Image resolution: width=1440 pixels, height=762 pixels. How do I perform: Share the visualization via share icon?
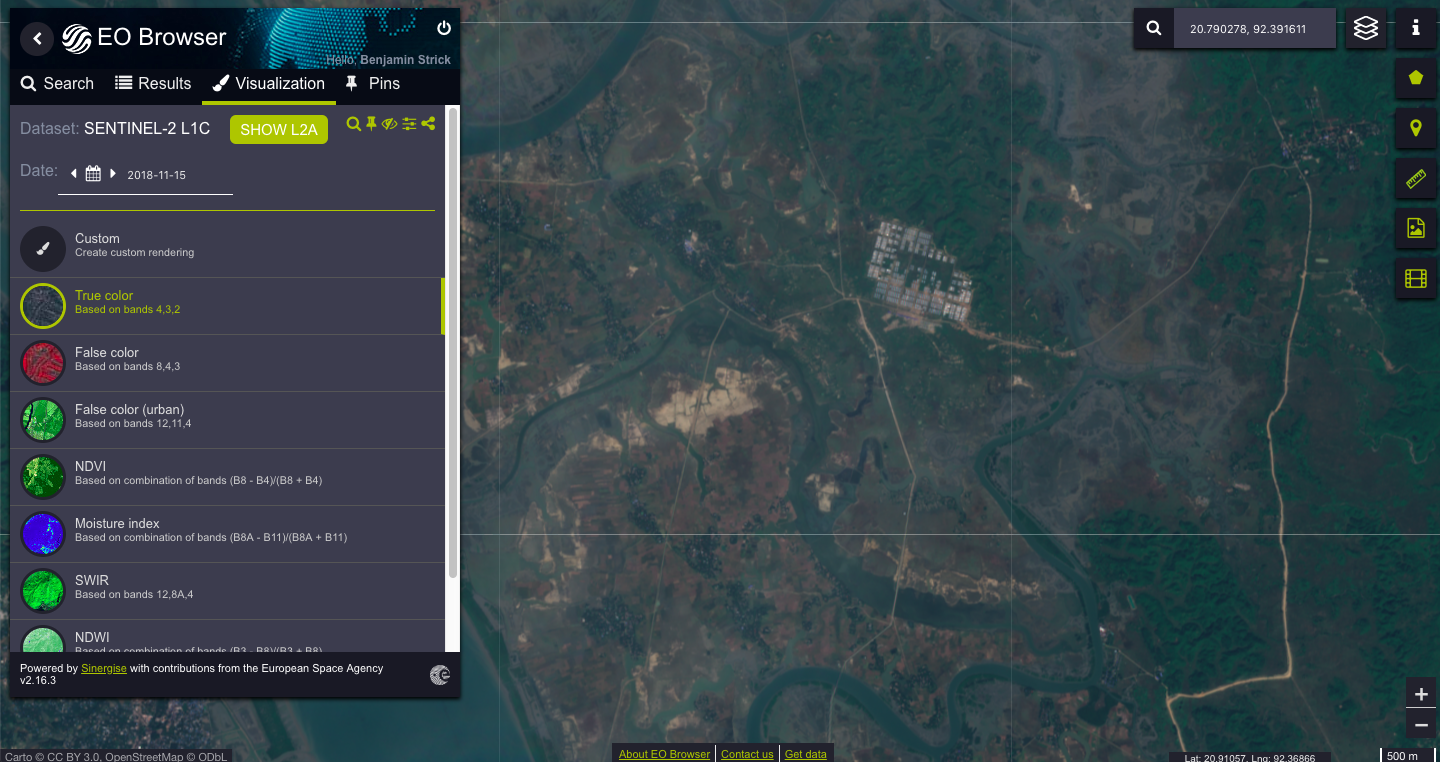[428, 123]
